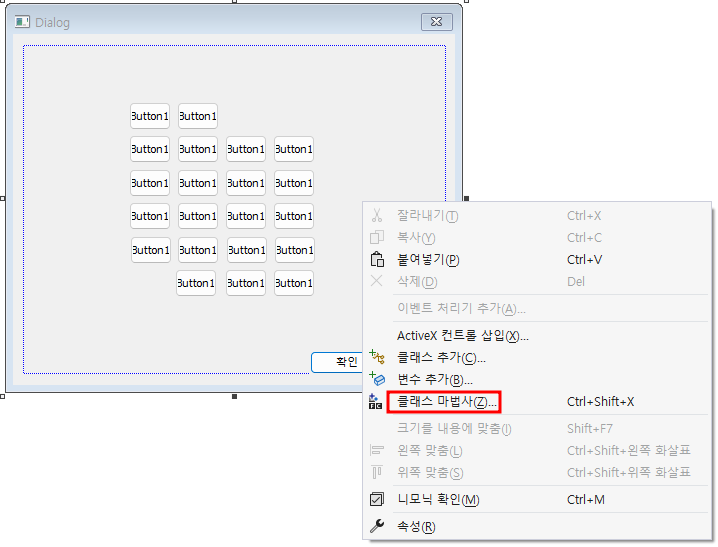Click the Add Variable icon
Image resolution: width=718 pixels, height=547 pixels.
click(x=377, y=378)
